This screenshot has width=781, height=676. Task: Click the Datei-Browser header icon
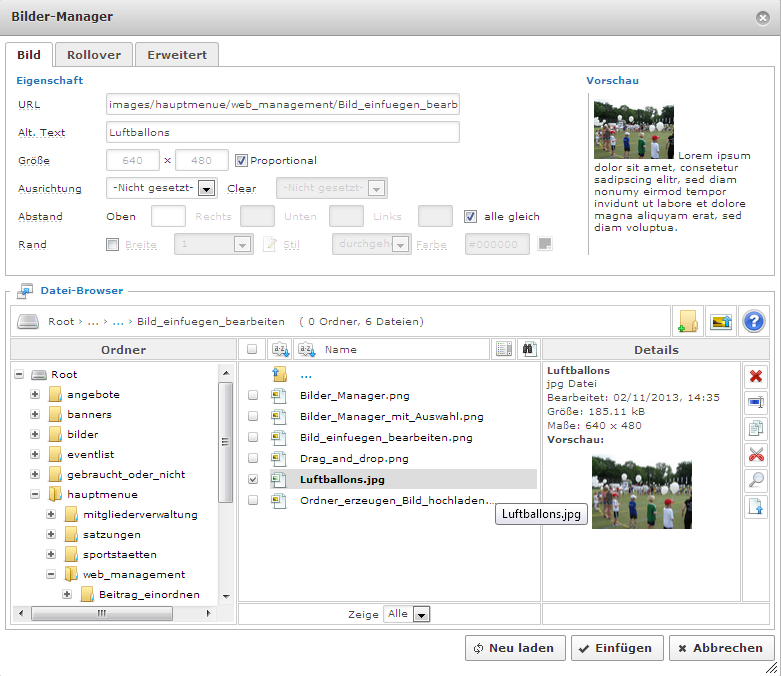24,291
